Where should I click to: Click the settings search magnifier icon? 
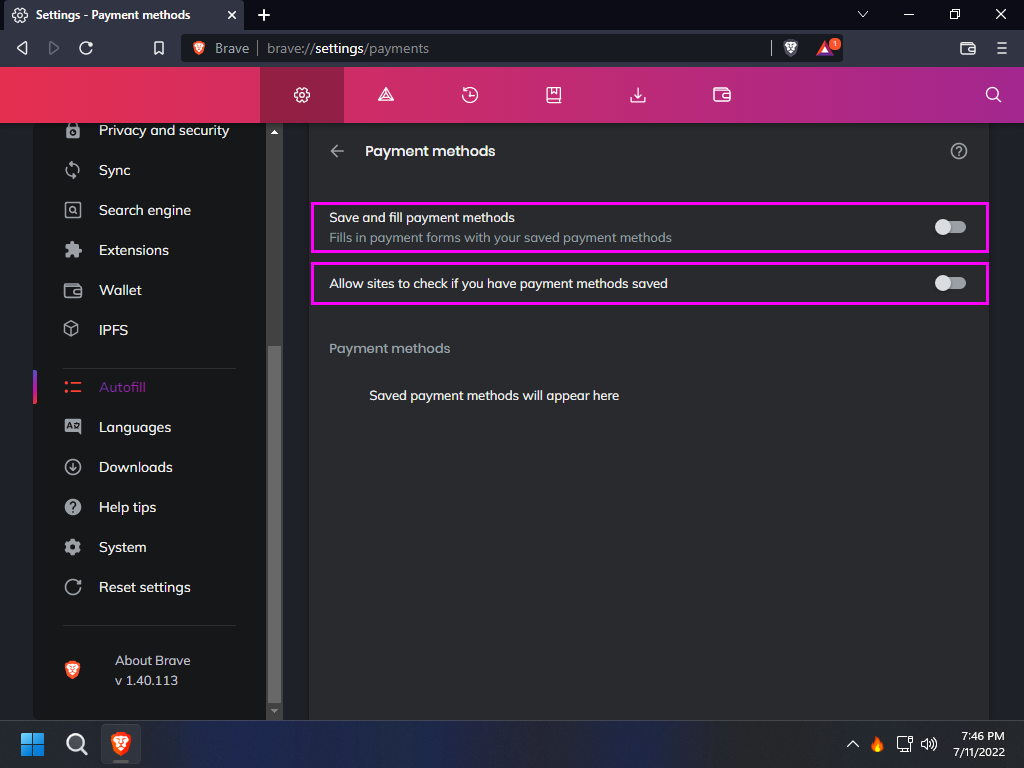[993, 95]
